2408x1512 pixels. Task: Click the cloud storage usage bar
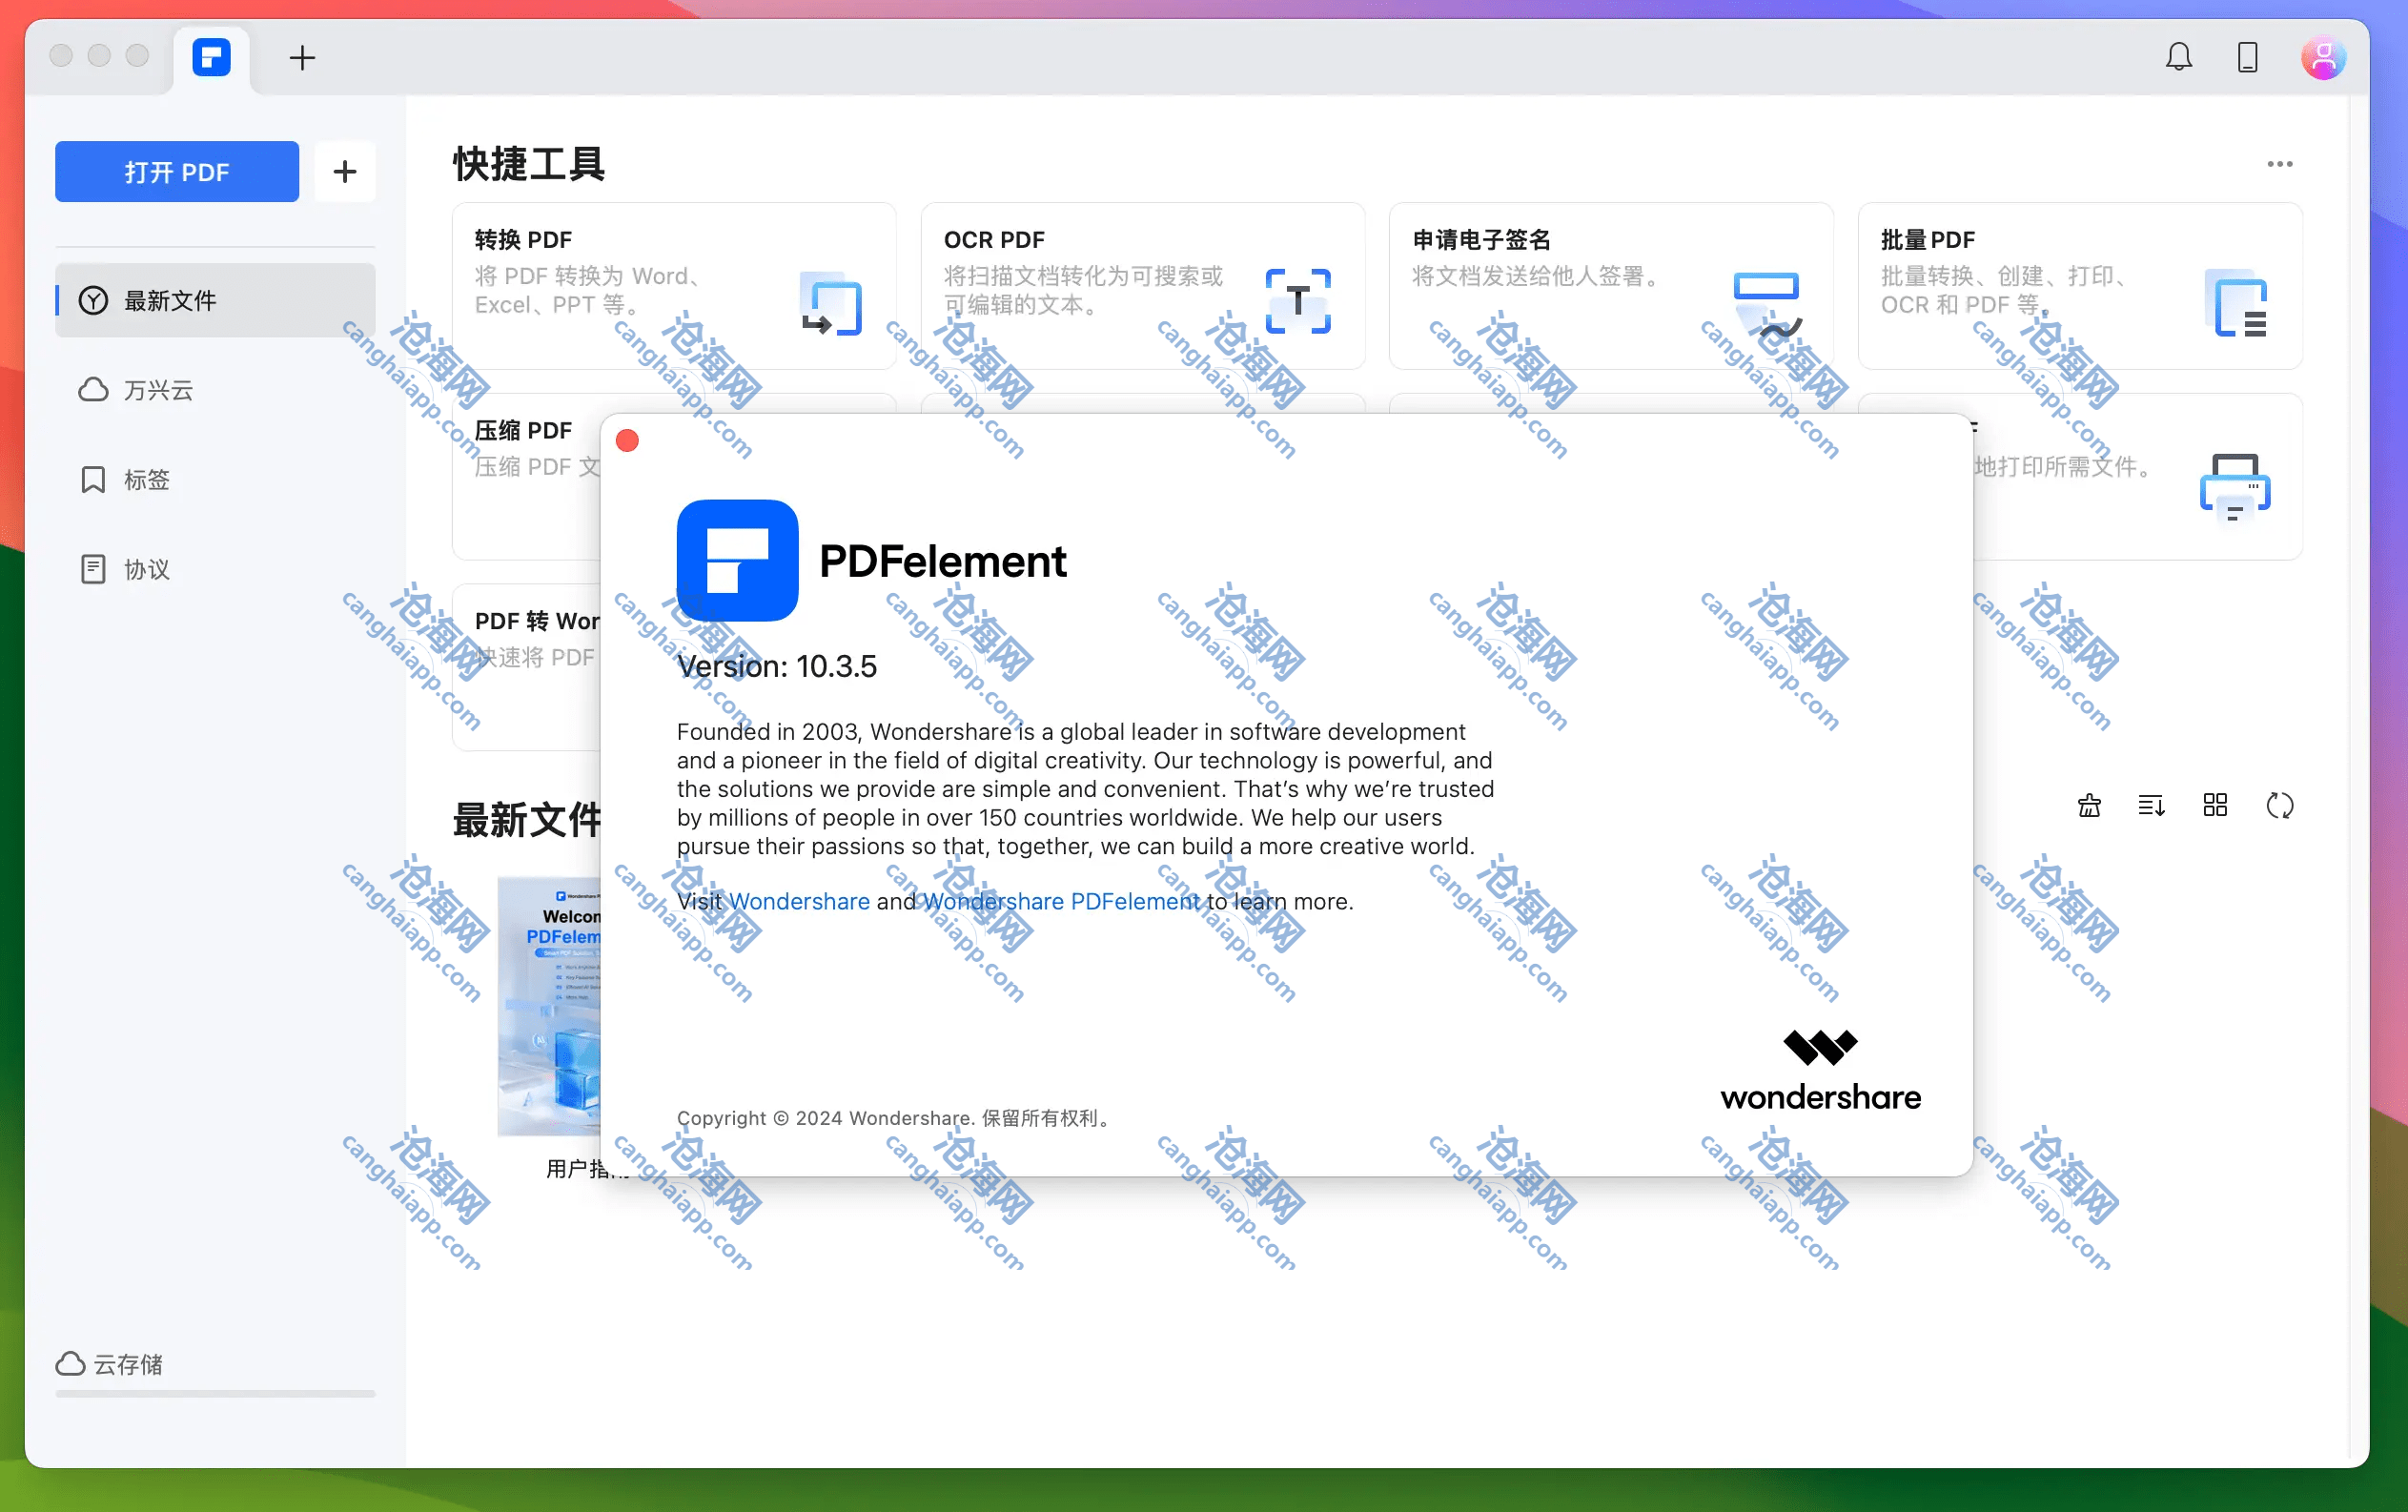click(x=215, y=1393)
